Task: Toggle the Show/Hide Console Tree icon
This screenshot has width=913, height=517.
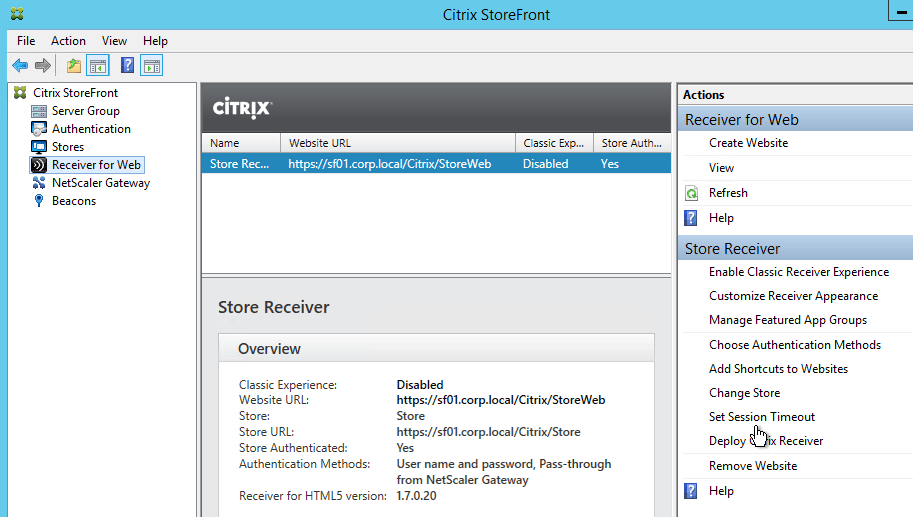Action: 98,65
